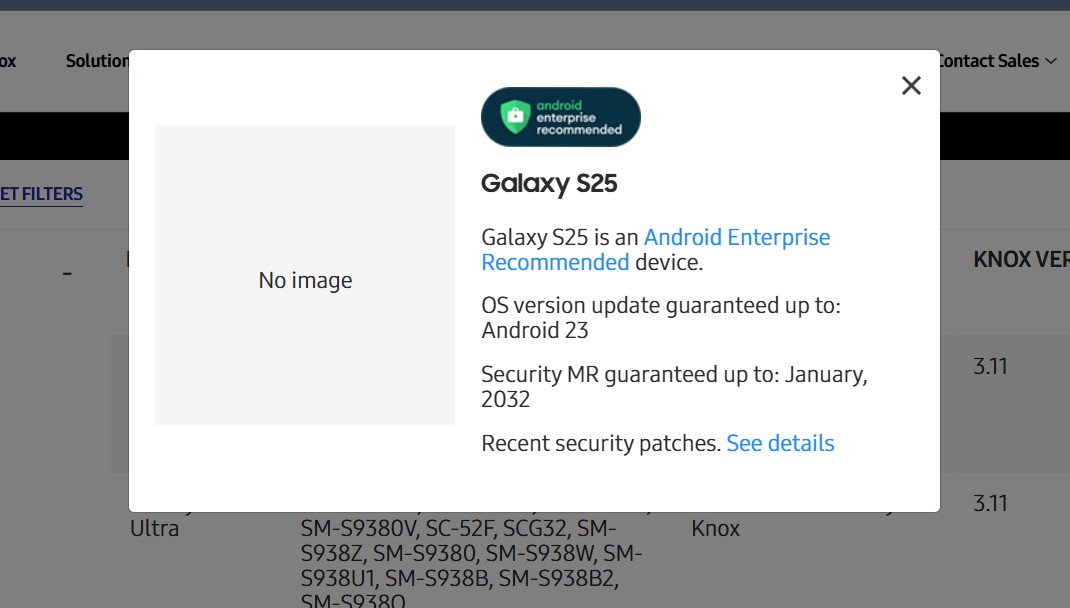
Task: Close the Galaxy S25 details popup
Action: coord(911,86)
